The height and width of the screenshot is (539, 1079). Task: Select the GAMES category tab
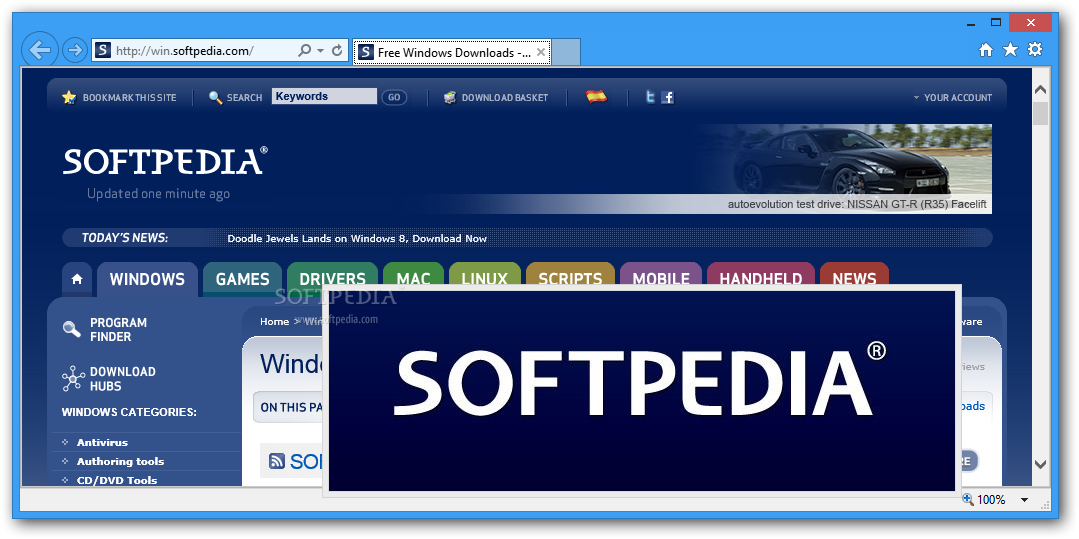tap(242, 279)
